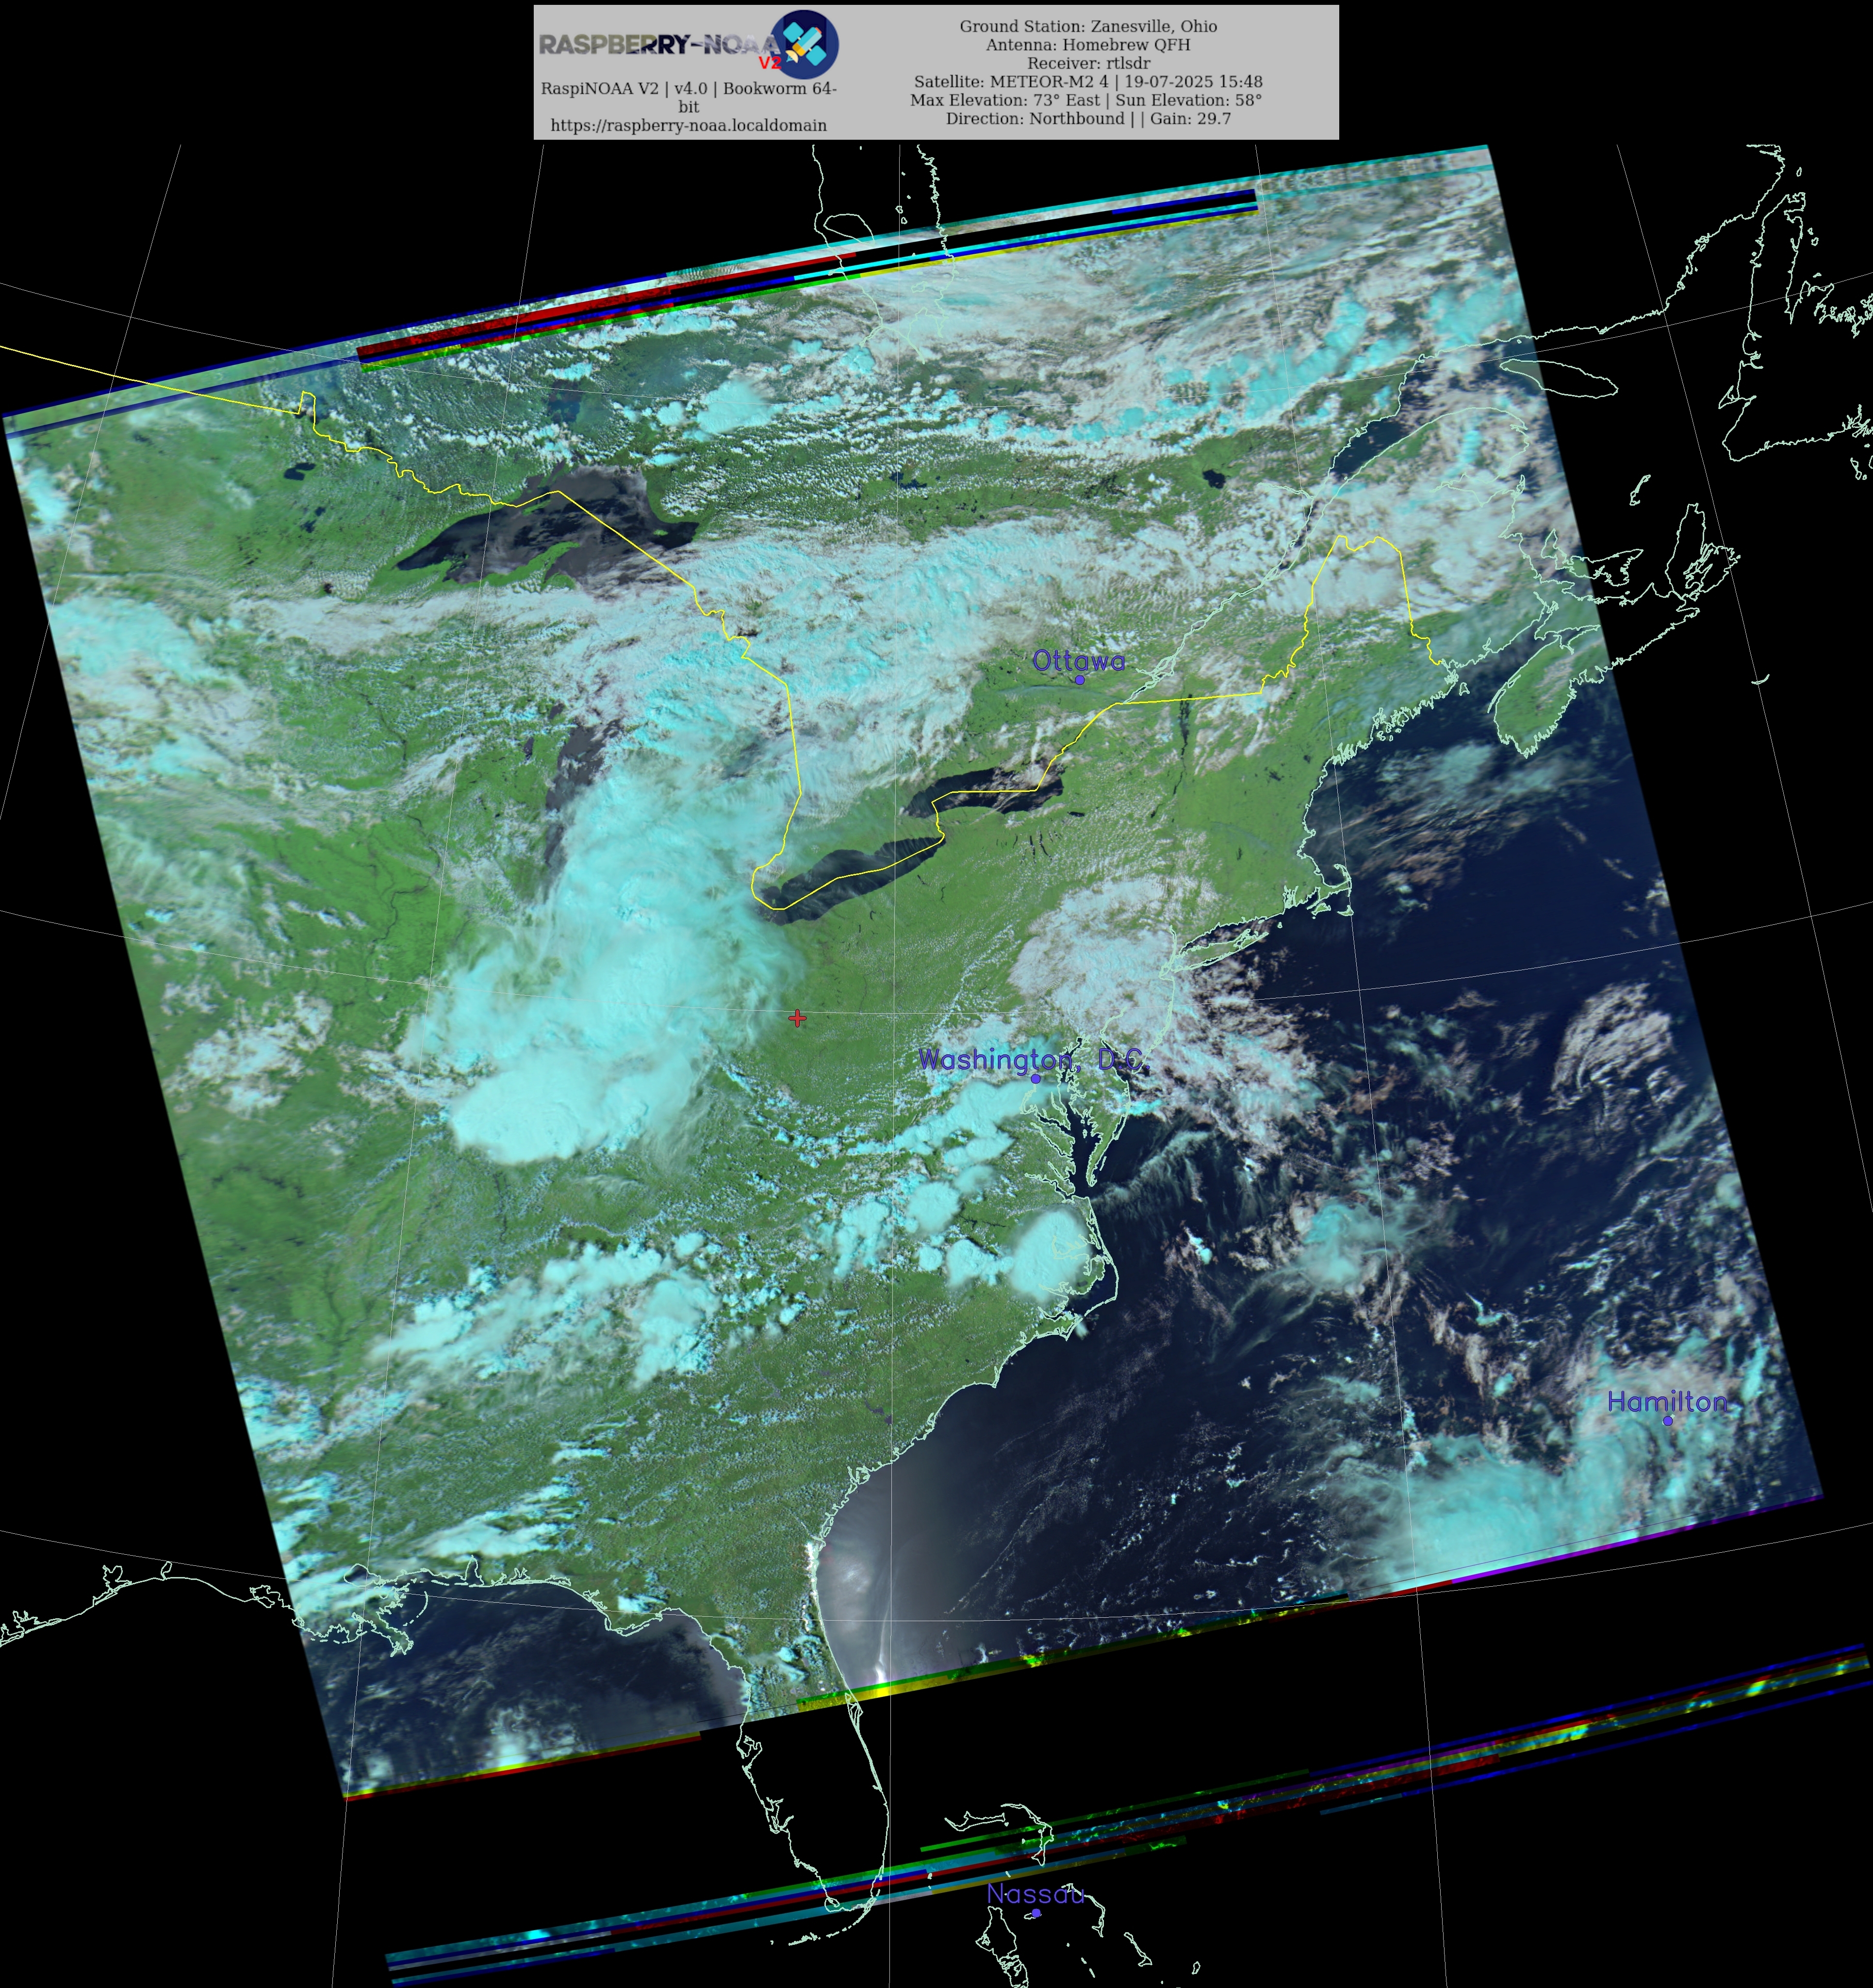1873x1988 pixels.
Task: Click the Satellite: METEOR-M2 4 info line
Action: click(x=1088, y=82)
